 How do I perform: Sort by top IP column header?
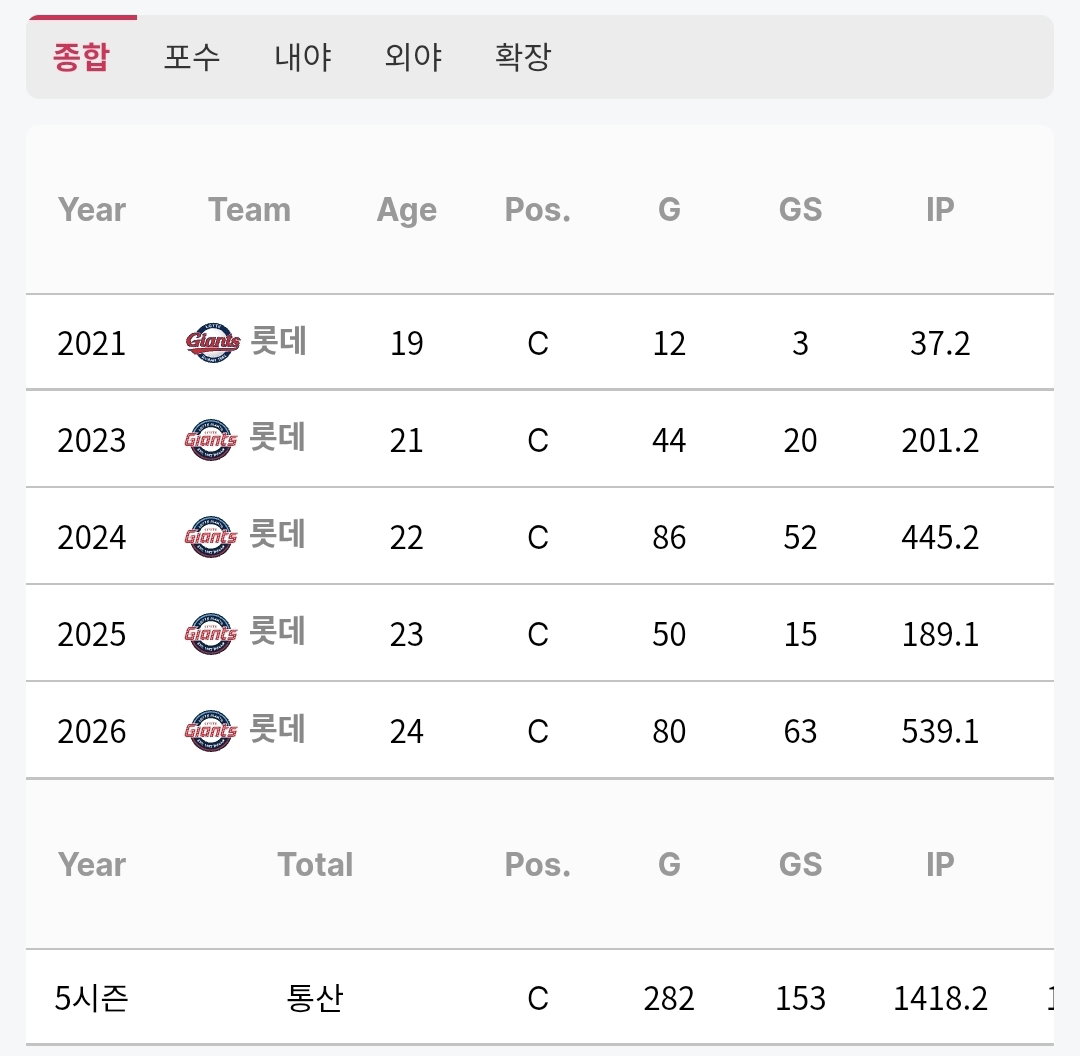pos(940,209)
